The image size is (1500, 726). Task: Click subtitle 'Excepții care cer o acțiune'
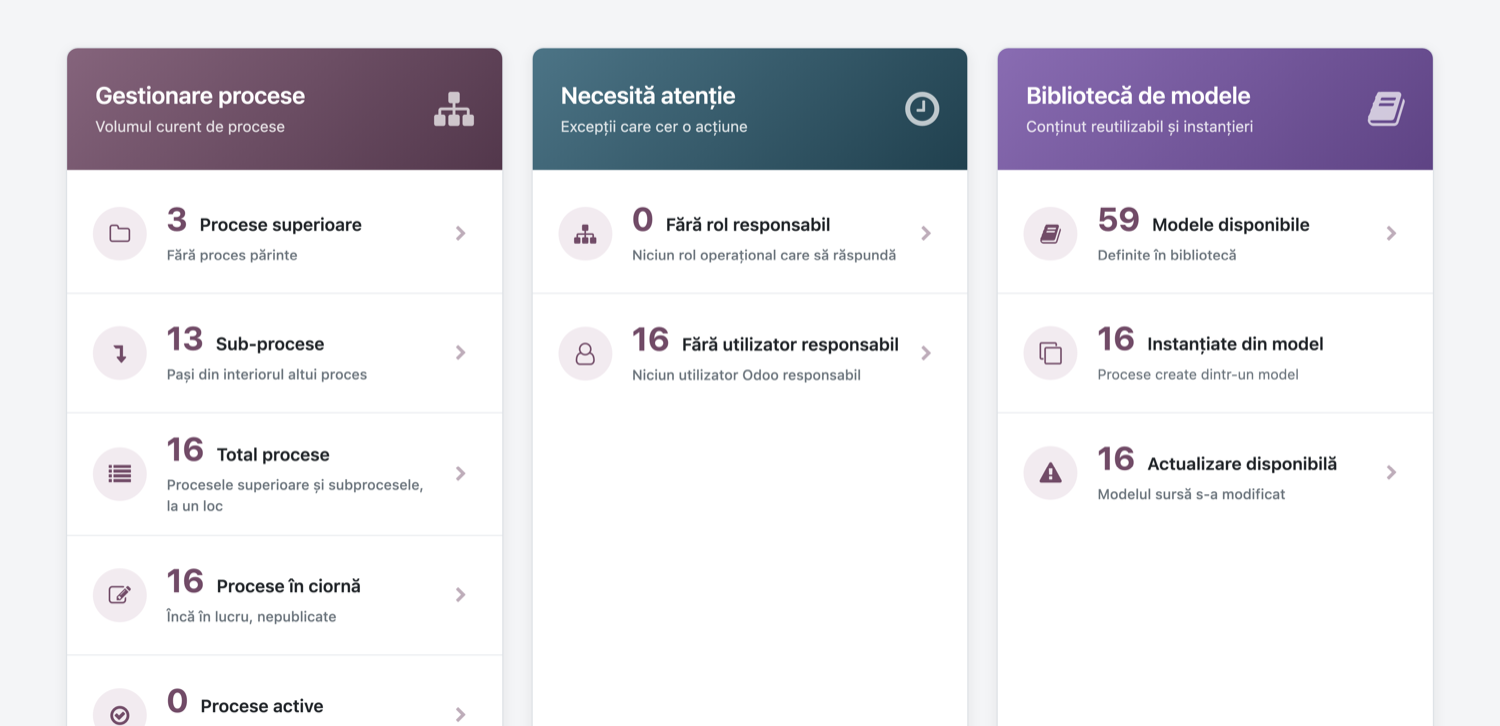[x=654, y=127]
